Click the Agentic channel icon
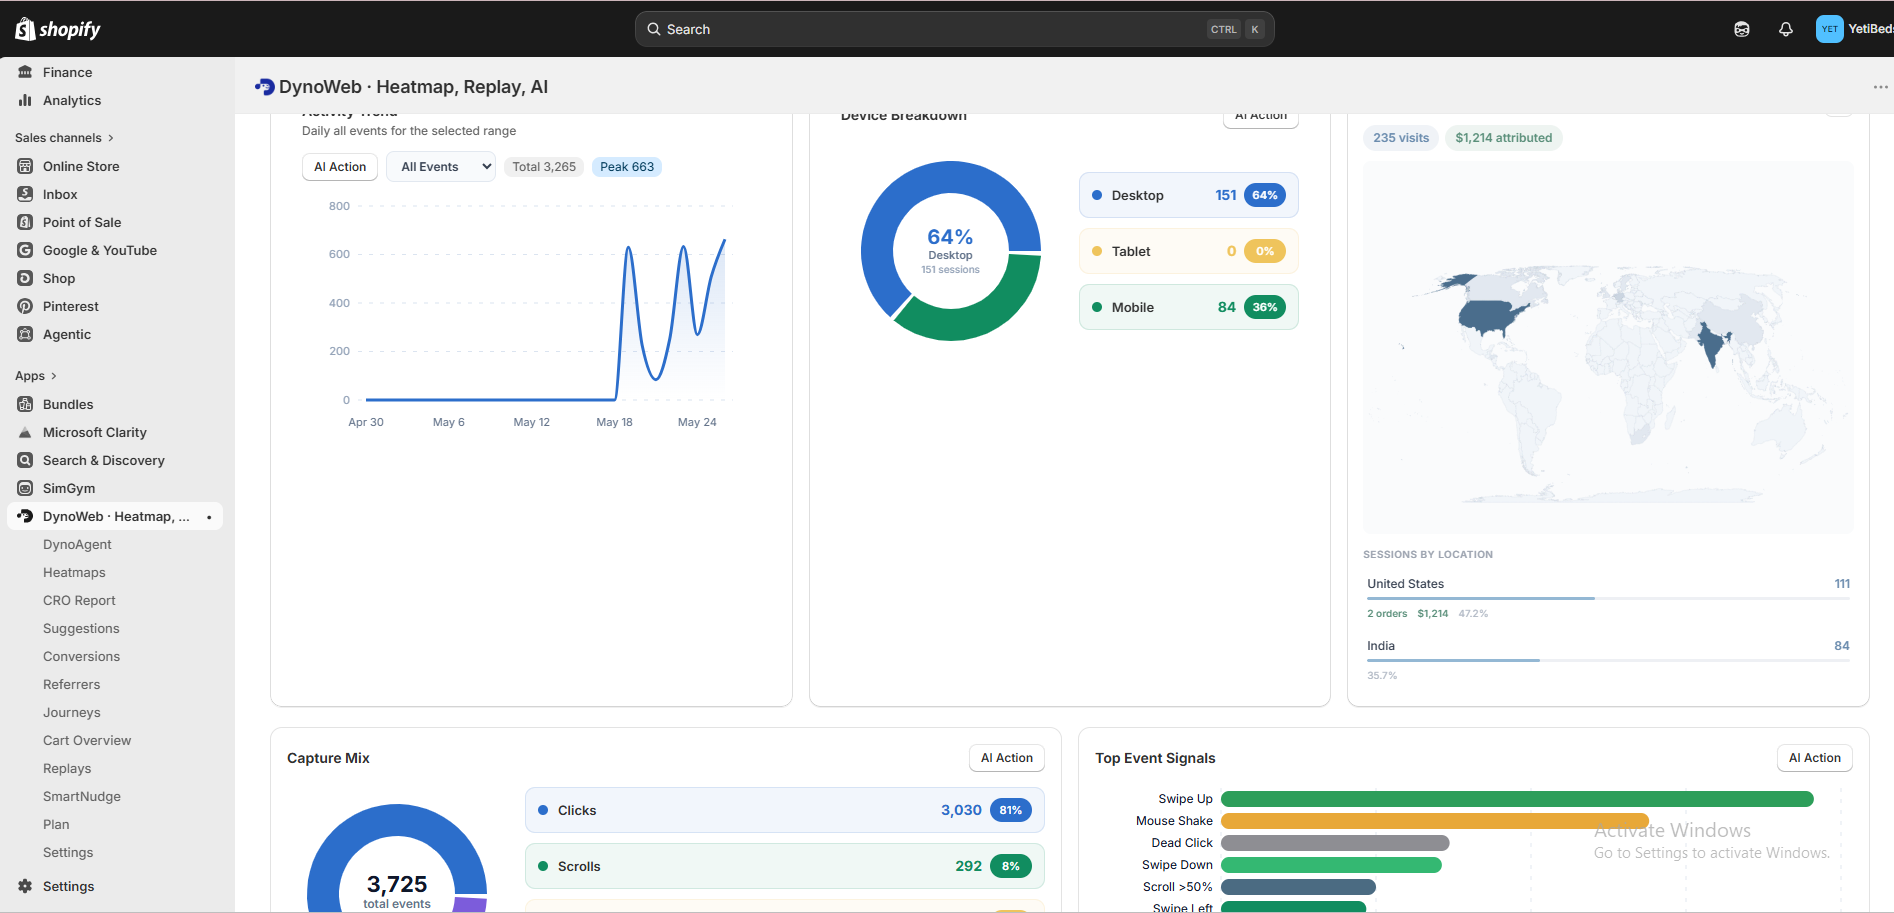This screenshot has height=913, width=1894. click(25, 334)
